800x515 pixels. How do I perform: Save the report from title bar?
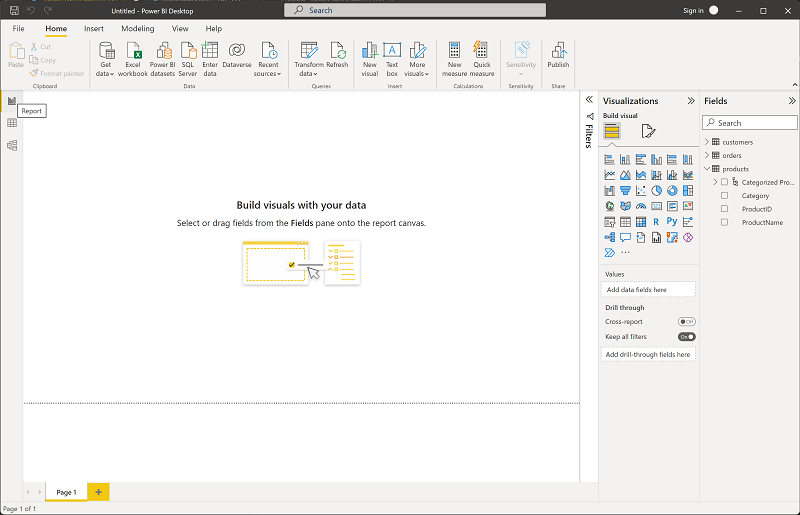pyautogui.click(x=14, y=10)
